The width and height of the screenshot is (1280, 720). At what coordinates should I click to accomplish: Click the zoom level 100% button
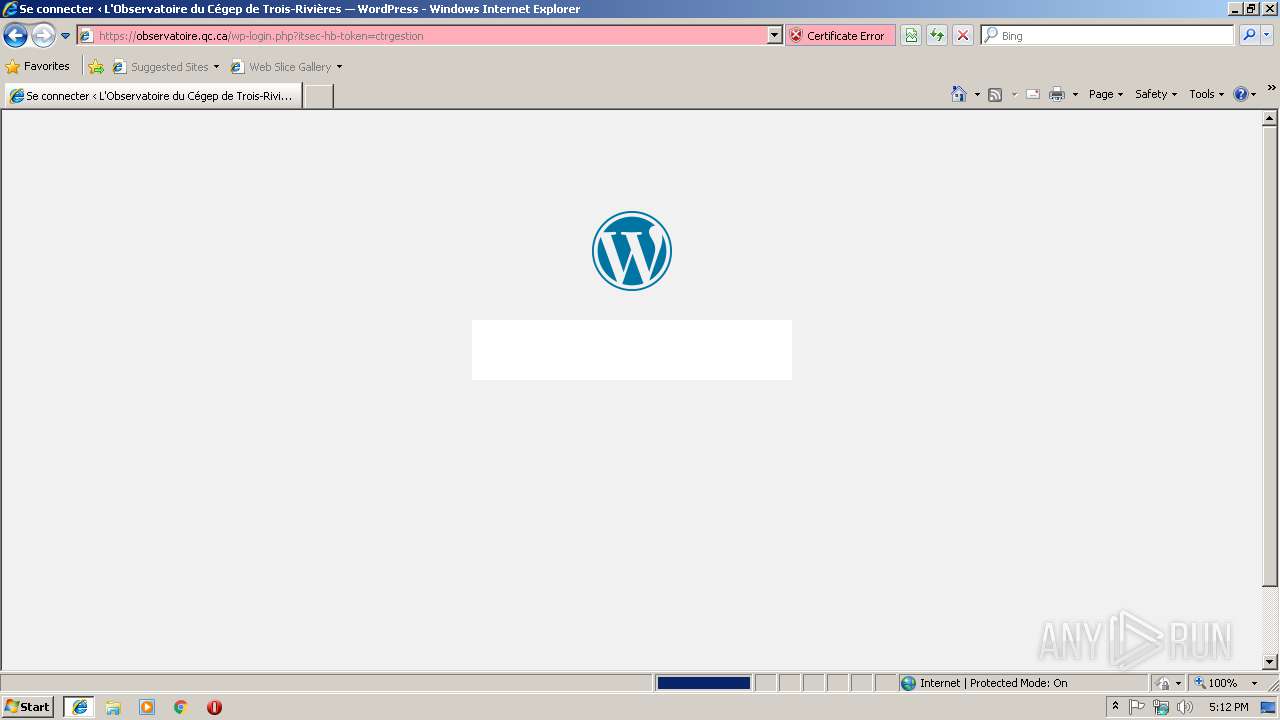(1216, 683)
